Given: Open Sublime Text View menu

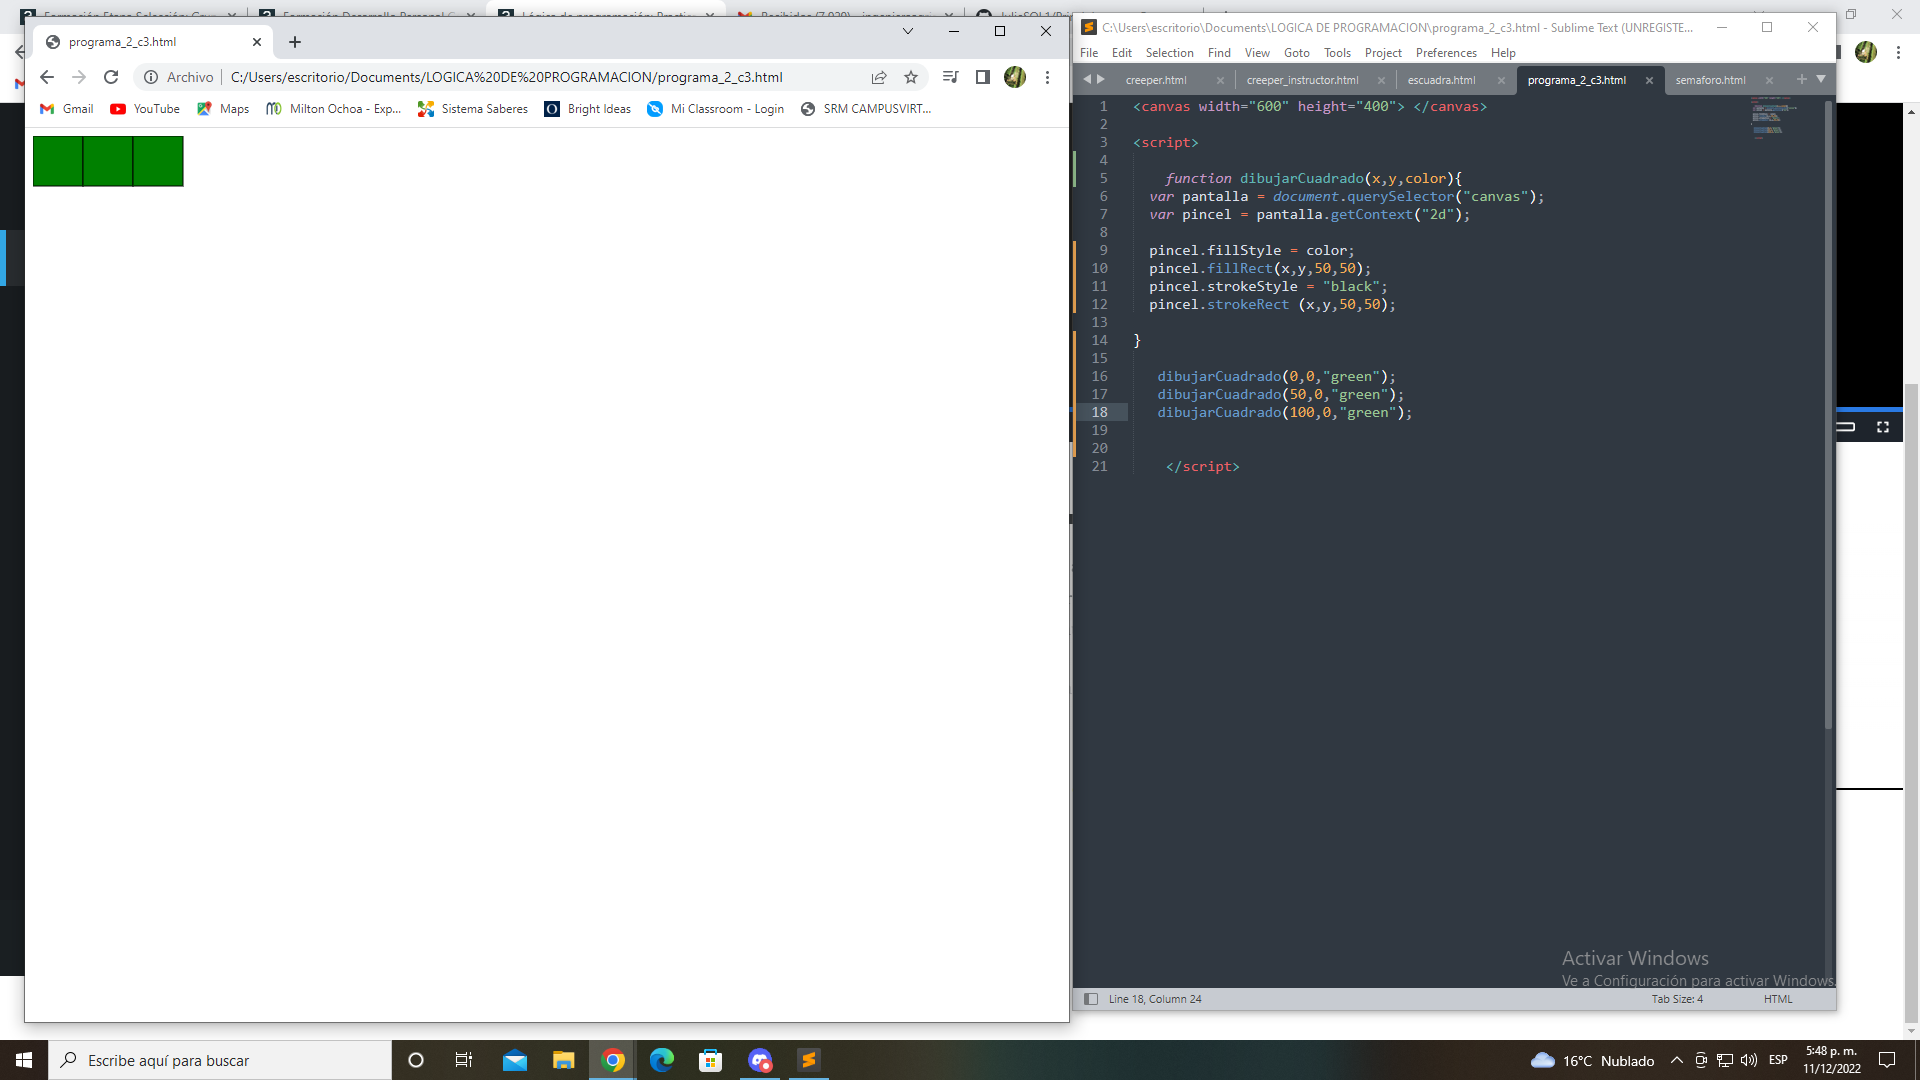Looking at the screenshot, I should [x=1257, y=53].
